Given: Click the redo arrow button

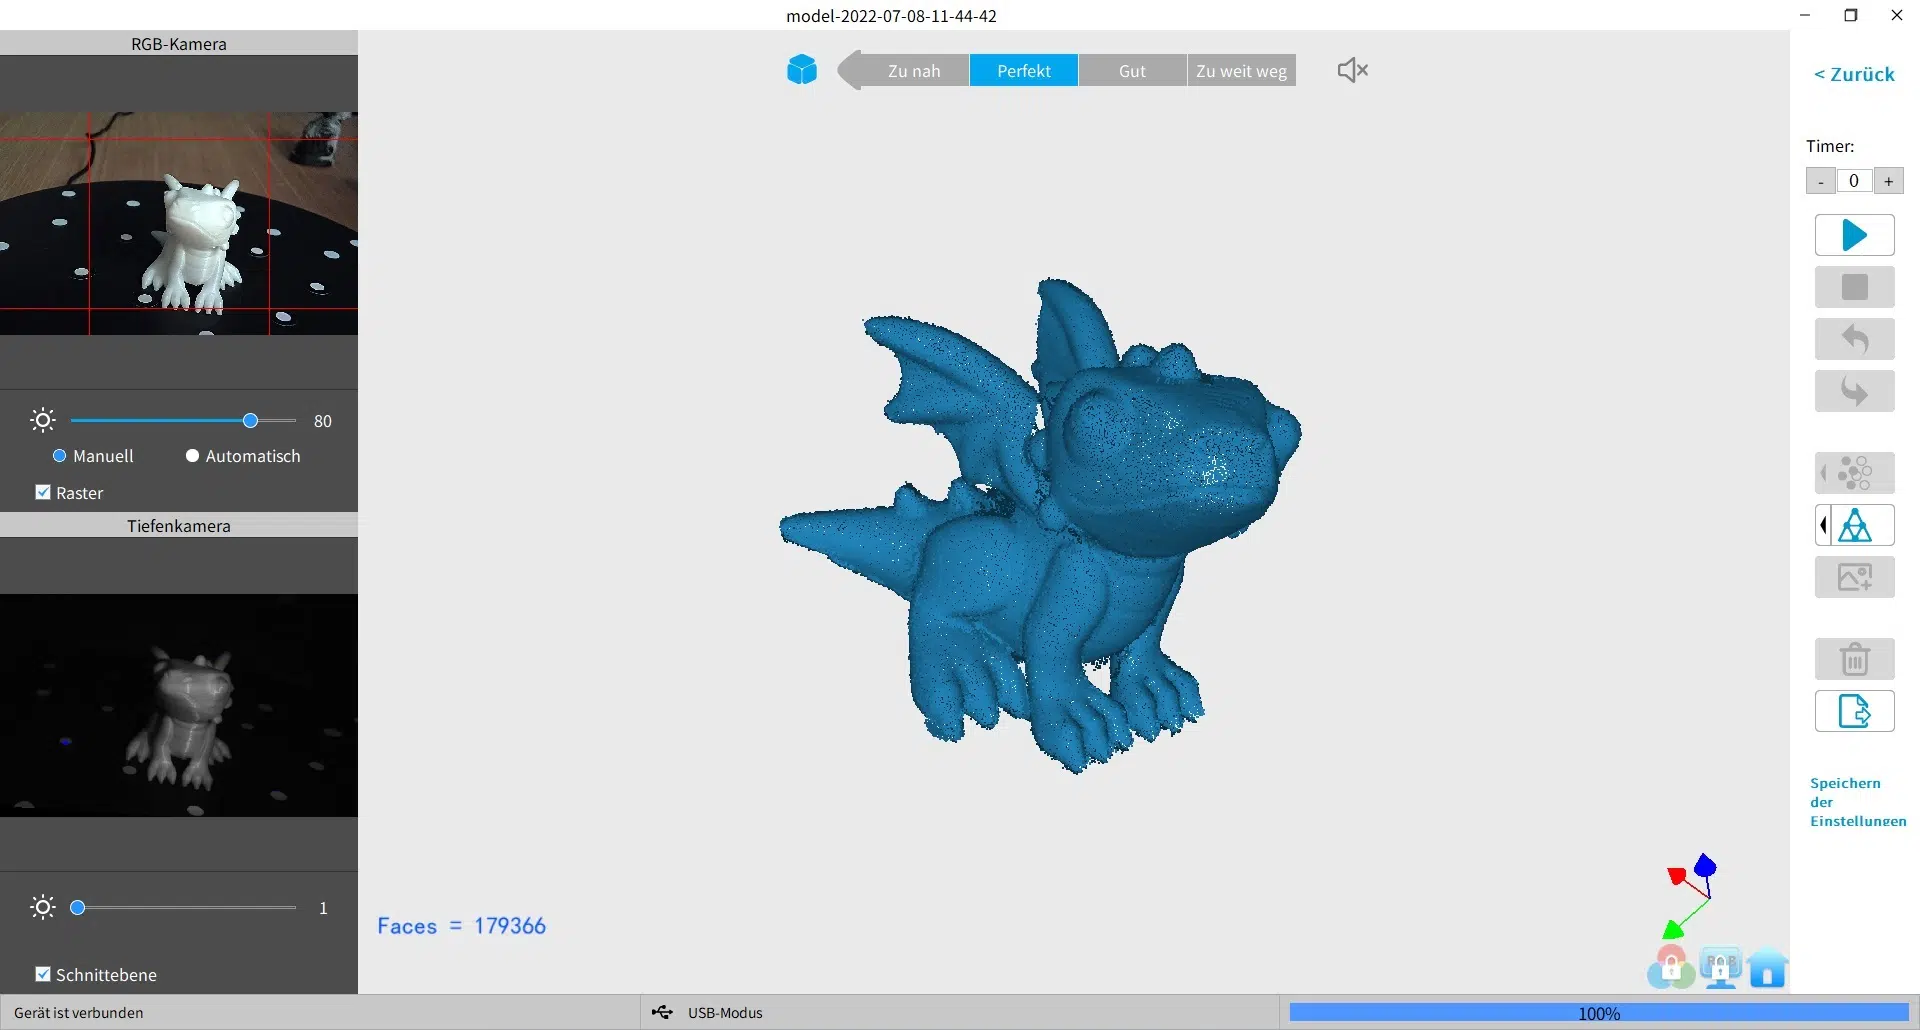Looking at the screenshot, I should [x=1854, y=391].
